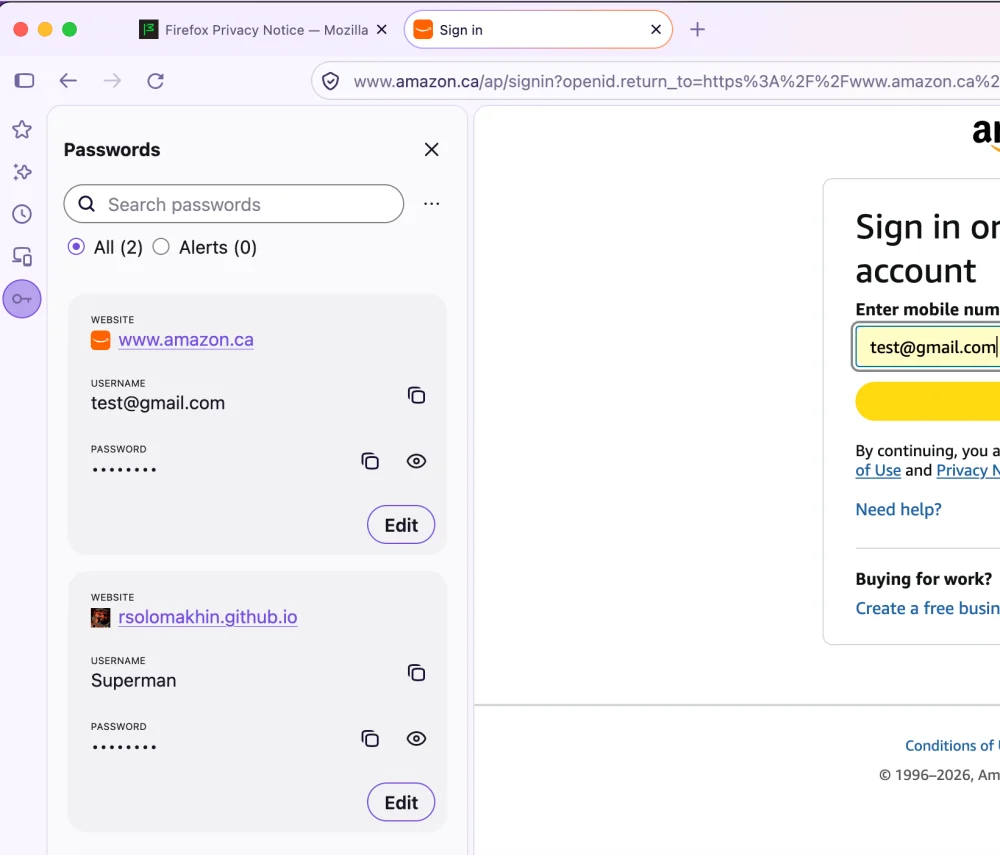Image resolution: width=1000 pixels, height=855 pixels.
Task: Open the Privacy Notice link
Action: tap(968, 471)
